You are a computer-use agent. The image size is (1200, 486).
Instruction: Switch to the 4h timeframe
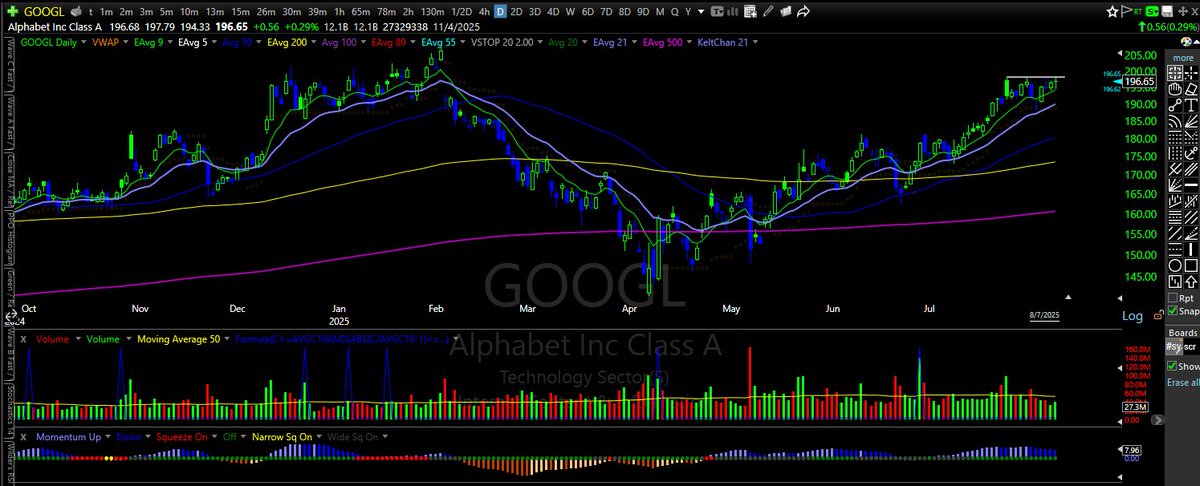tap(484, 11)
